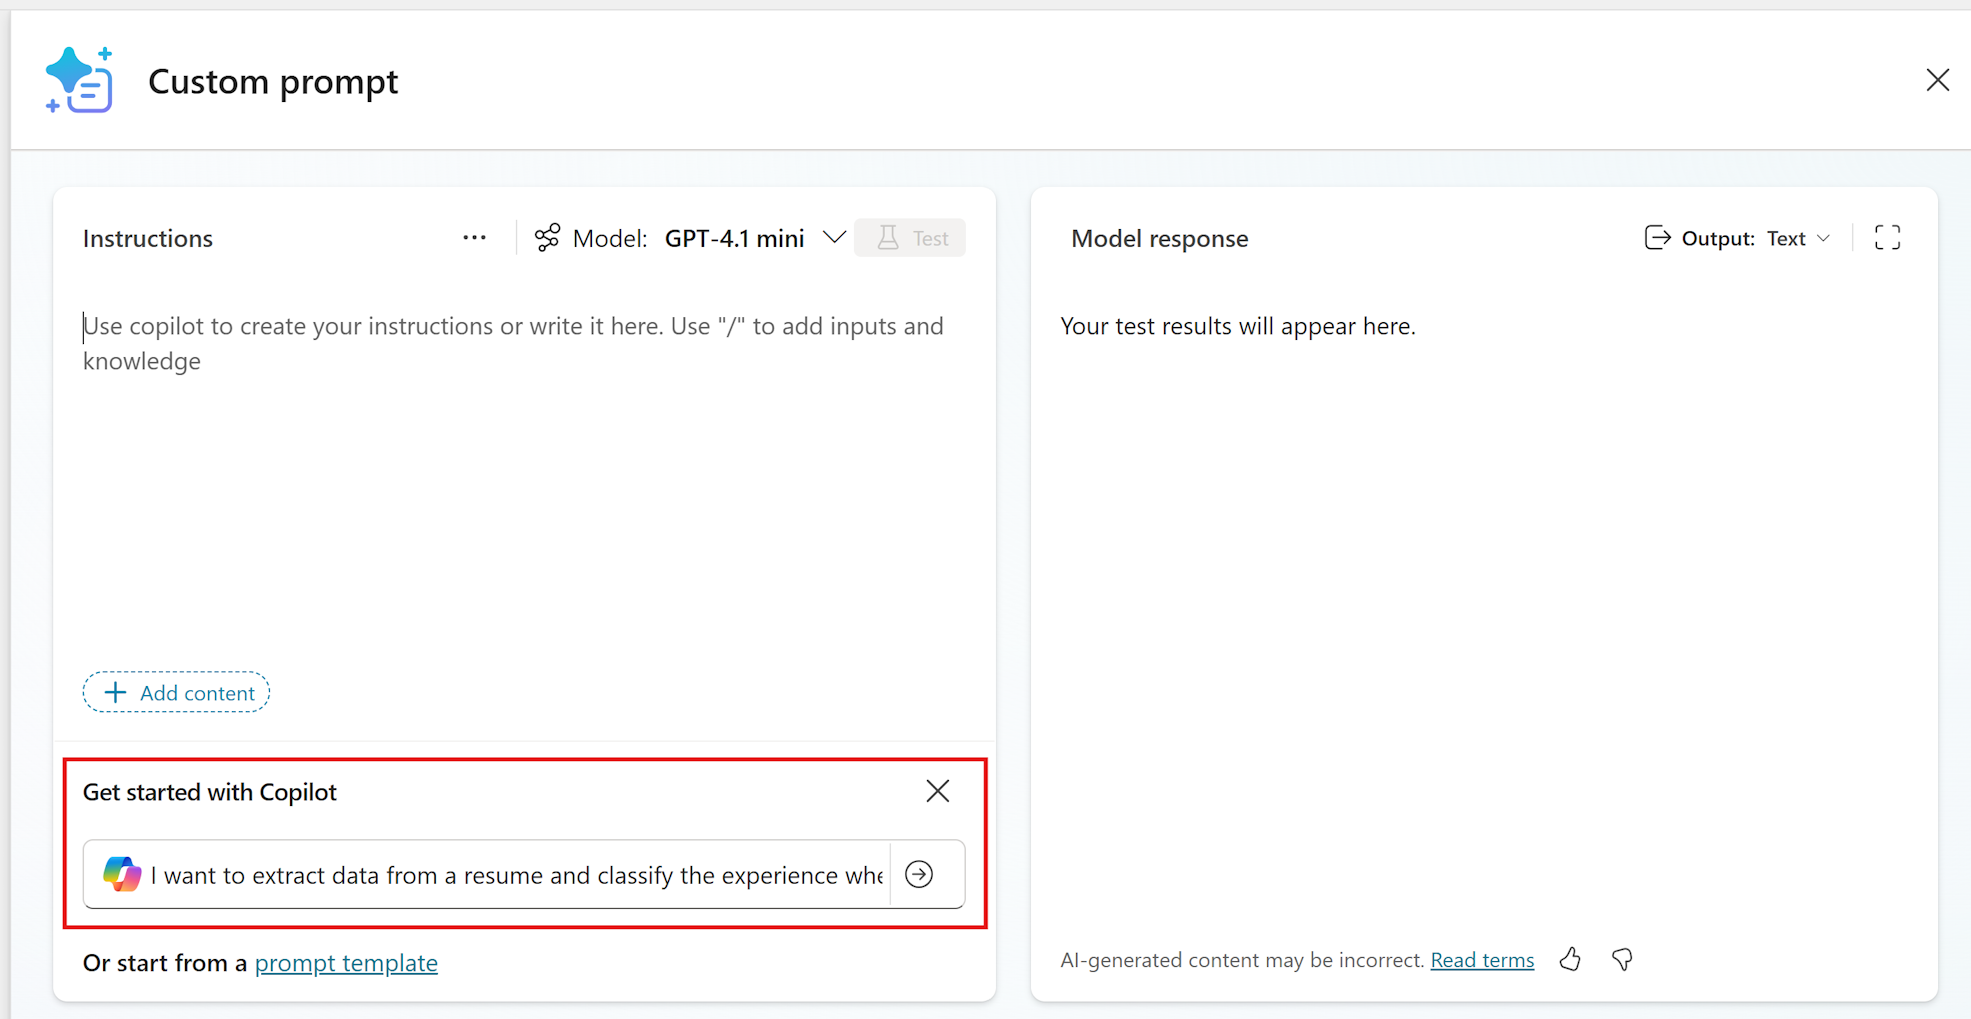Open more options for Instructions
Screen dimensions: 1971x1019
pyautogui.click(x=474, y=237)
